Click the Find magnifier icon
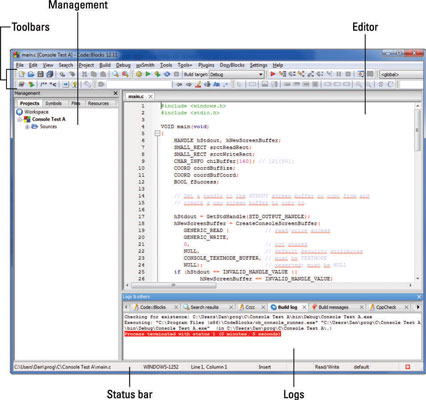The height and width of the screenshot is (400, 426). pyautogui.click(x=115, y=74)
